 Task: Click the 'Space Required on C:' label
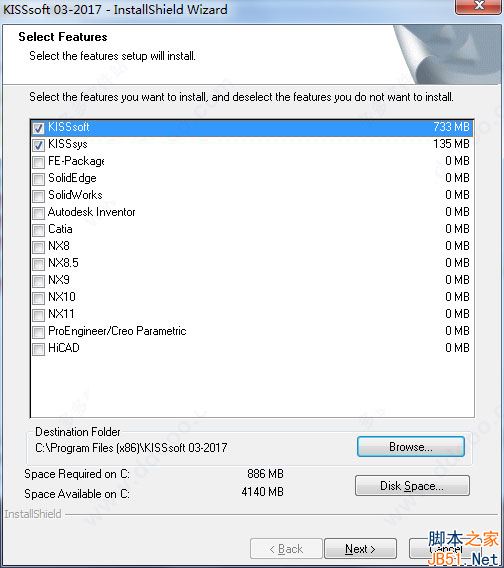pos(77,474)
